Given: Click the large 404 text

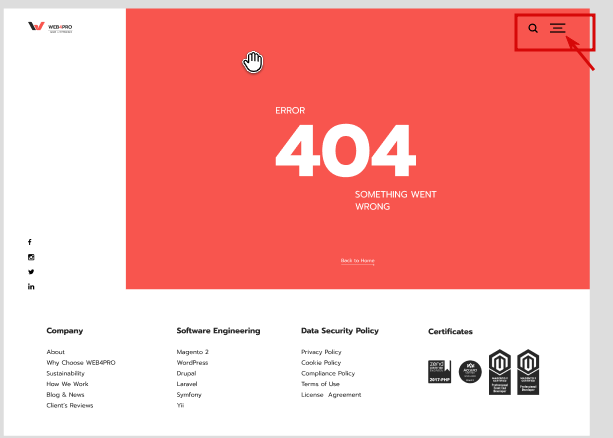Looking at the screenshot, I should click(346, 151).
